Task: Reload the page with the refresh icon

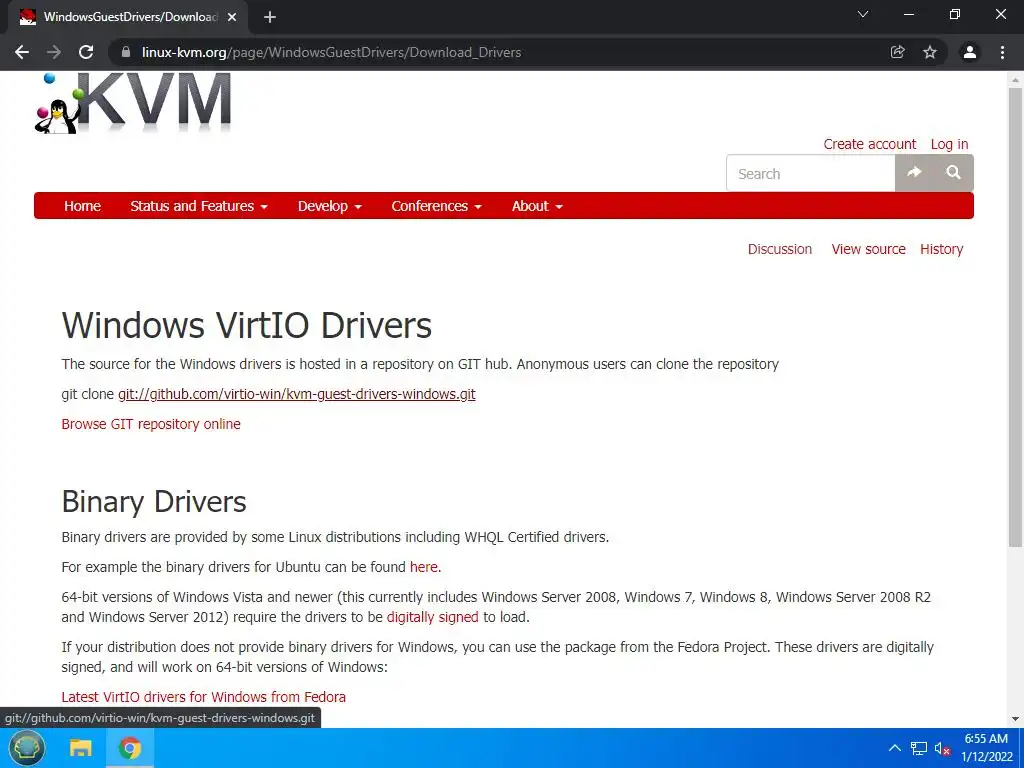Action: pos(86,52)
